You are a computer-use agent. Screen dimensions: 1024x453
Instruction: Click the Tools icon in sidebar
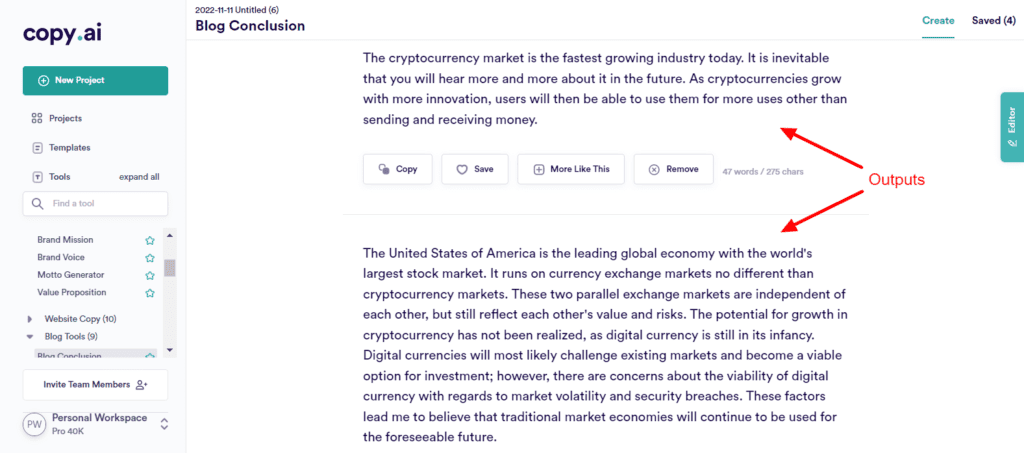click(37, 177)
